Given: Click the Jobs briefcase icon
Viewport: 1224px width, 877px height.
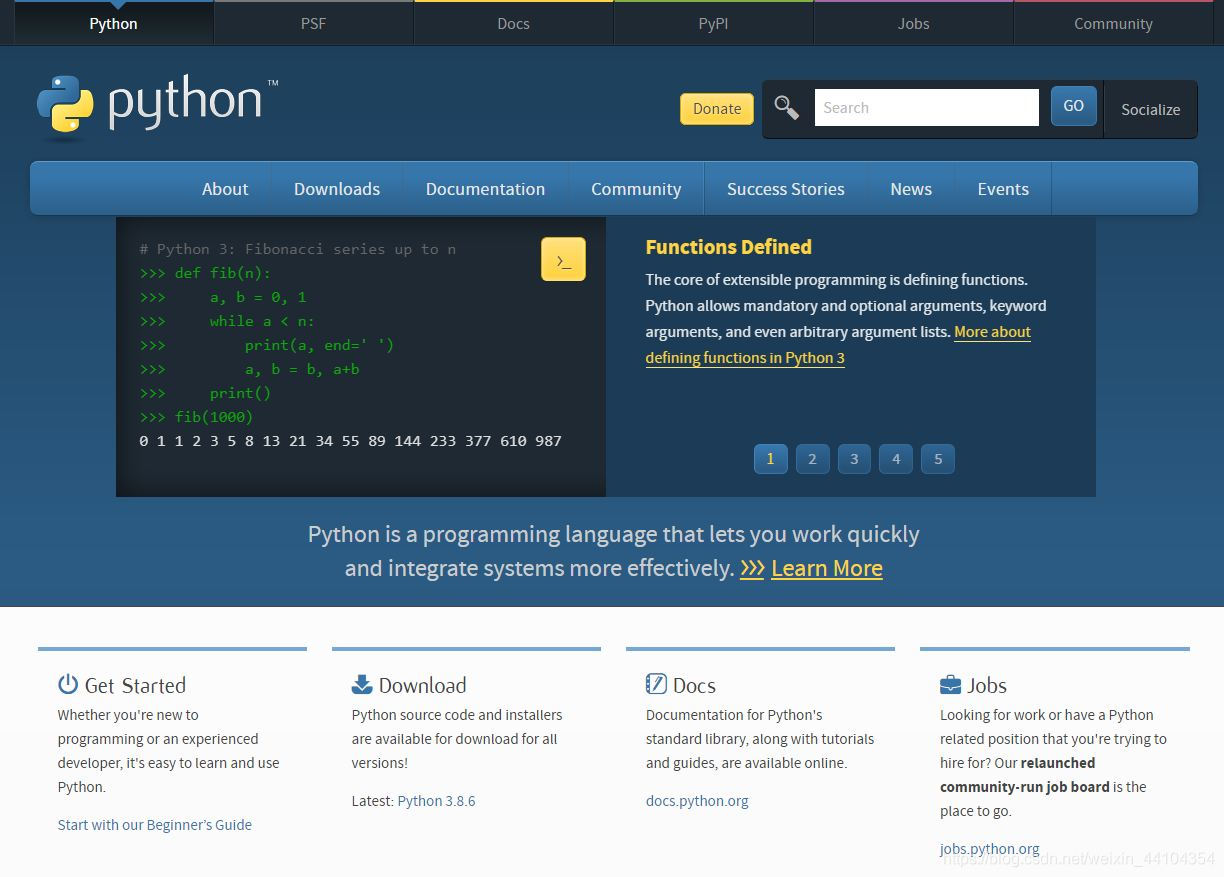Looking at the screenshot, I should tap(950, 684).
